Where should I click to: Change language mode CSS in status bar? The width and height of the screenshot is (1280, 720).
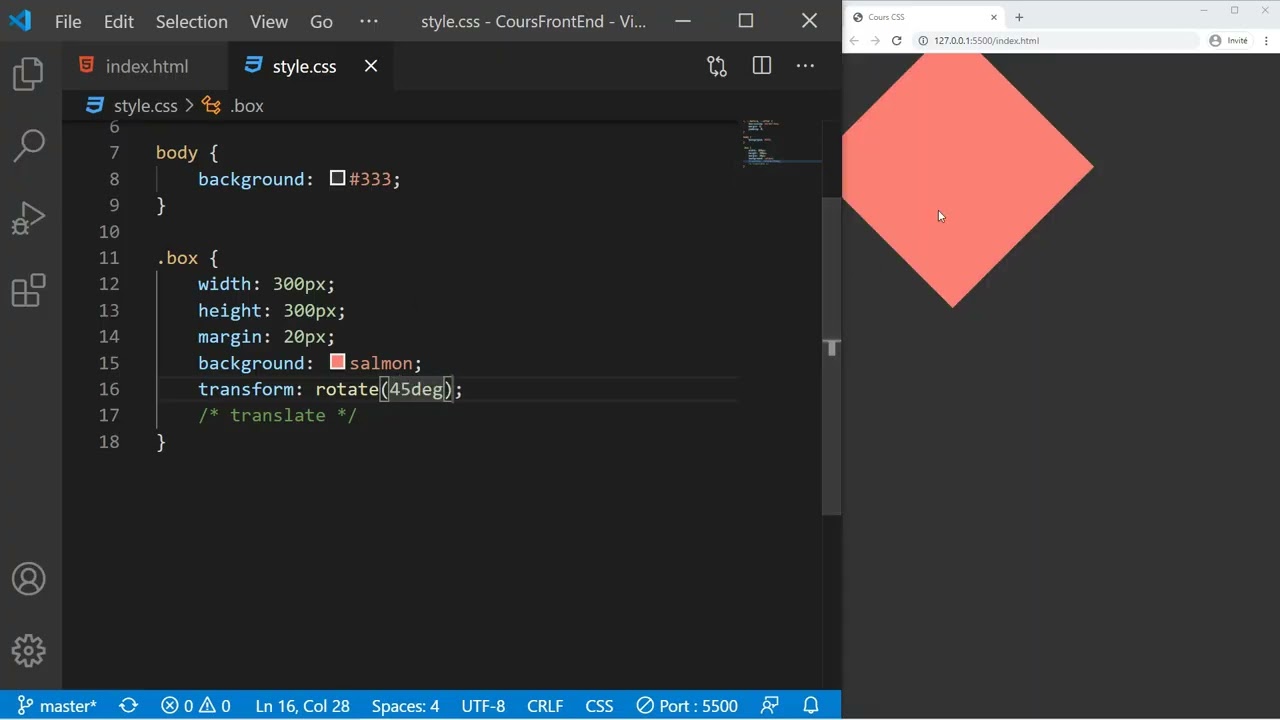point(599,706)
